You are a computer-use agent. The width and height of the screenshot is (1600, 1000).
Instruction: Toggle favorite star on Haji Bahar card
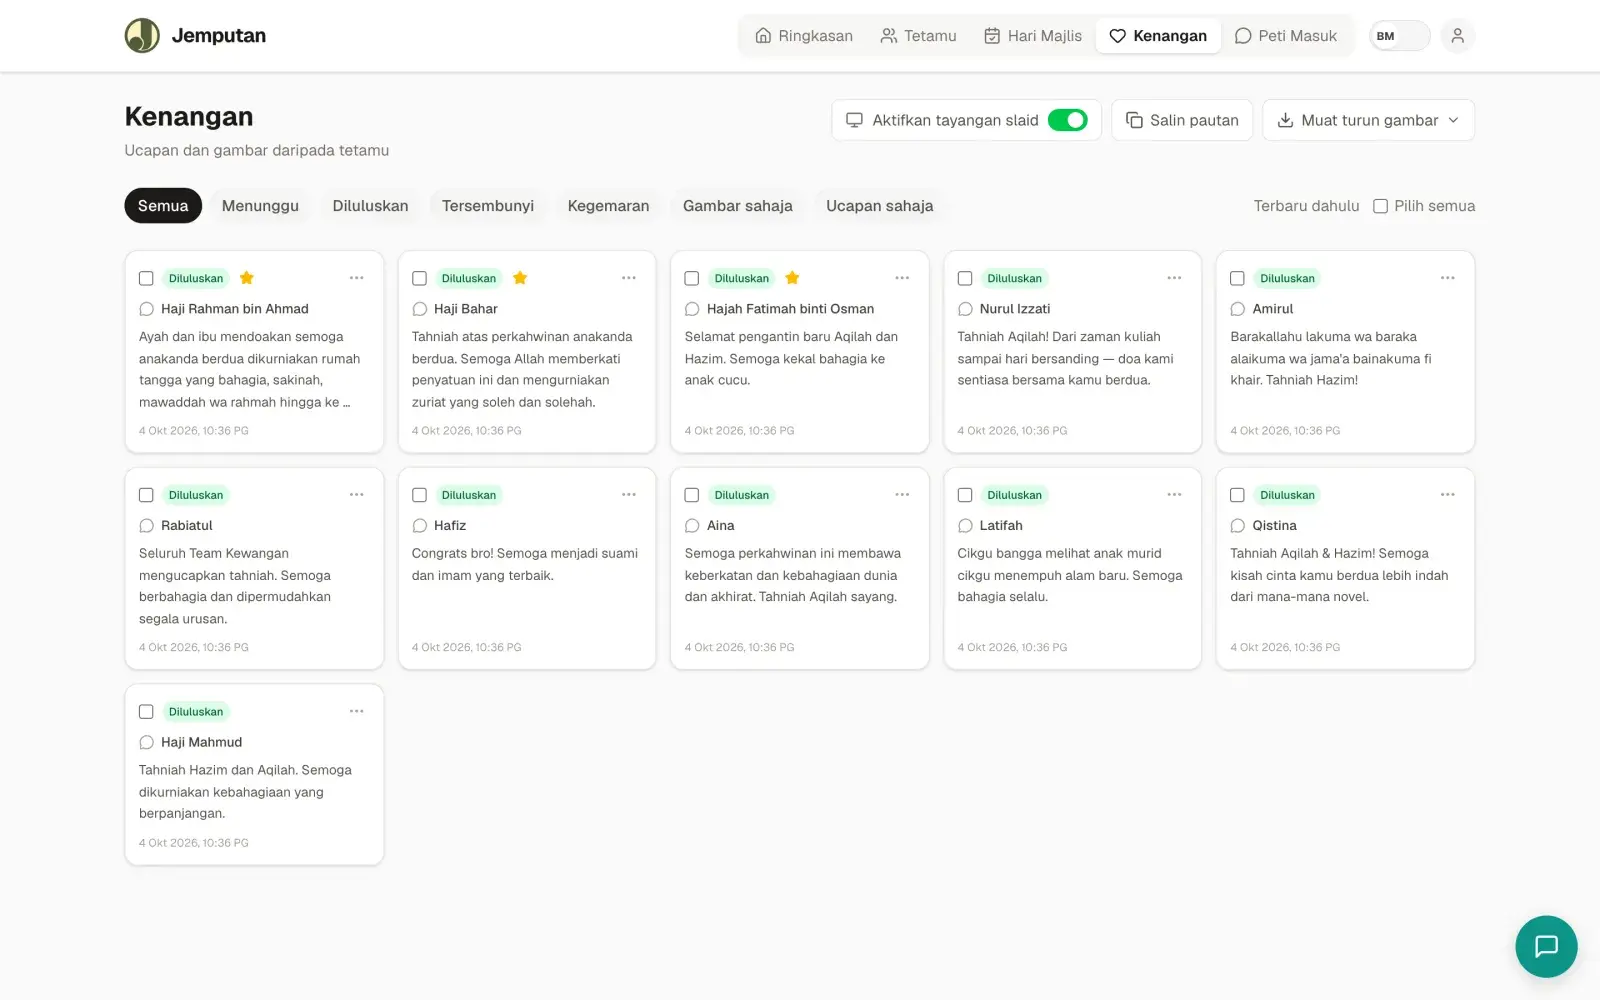[520, 278]
